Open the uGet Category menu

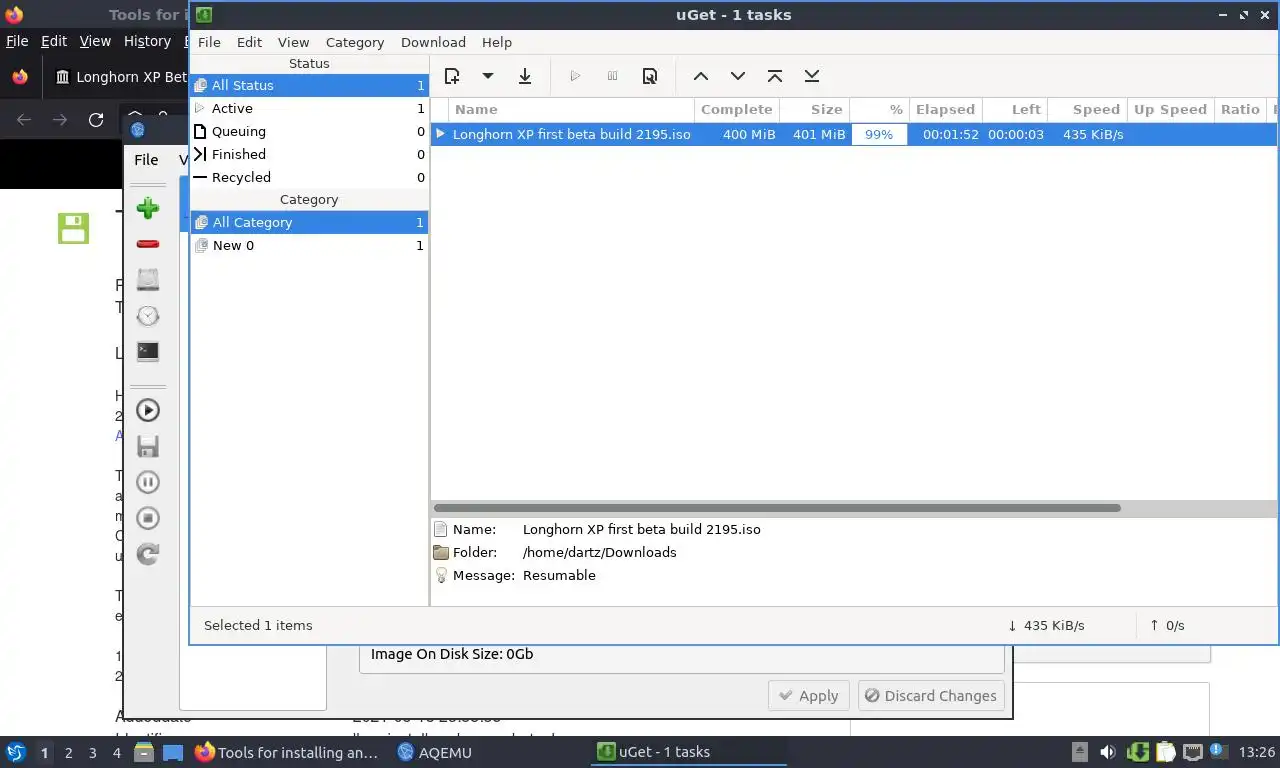point(355,42)
